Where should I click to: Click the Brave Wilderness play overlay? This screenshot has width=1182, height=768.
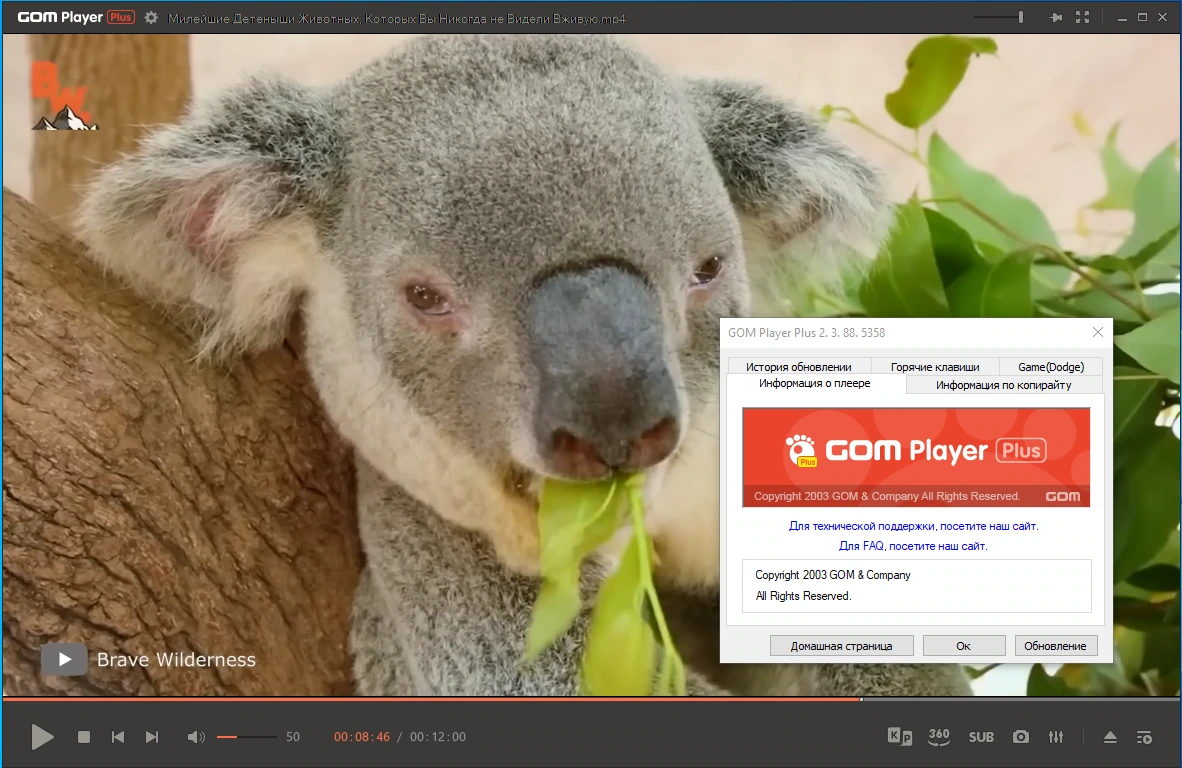tap(64, 659)
